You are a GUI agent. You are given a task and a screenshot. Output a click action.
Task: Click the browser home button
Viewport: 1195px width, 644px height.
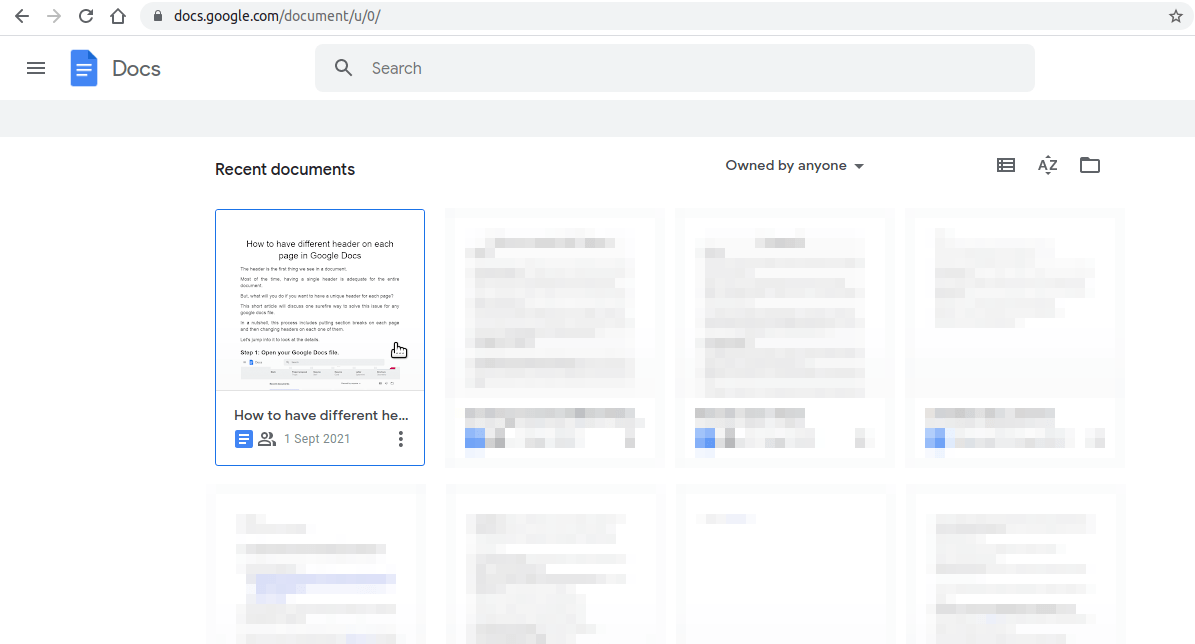coord(118,16)
